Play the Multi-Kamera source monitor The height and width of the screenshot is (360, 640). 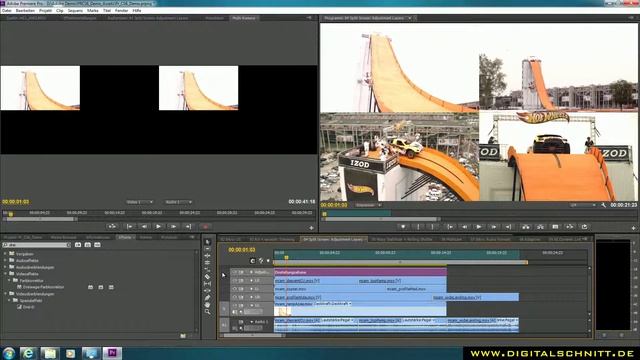[158, 226]
